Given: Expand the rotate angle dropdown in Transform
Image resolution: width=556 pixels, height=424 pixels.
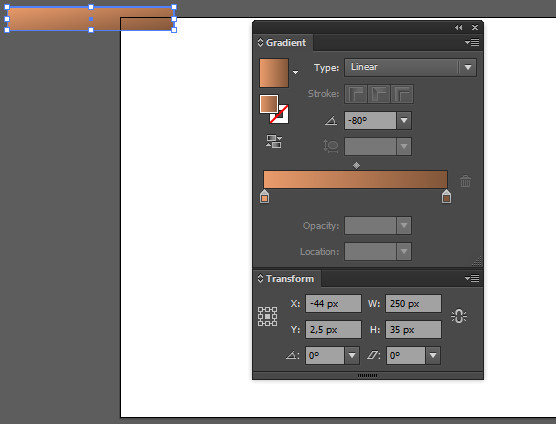Looking at the screenshot, I should pyautogui.click(x=352, y=355).
